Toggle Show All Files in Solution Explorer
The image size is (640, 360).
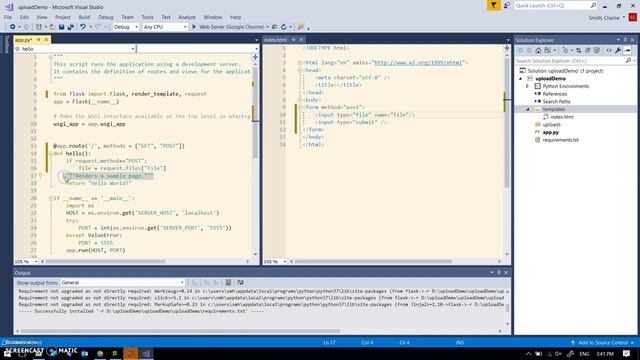(x=597, y=50)
